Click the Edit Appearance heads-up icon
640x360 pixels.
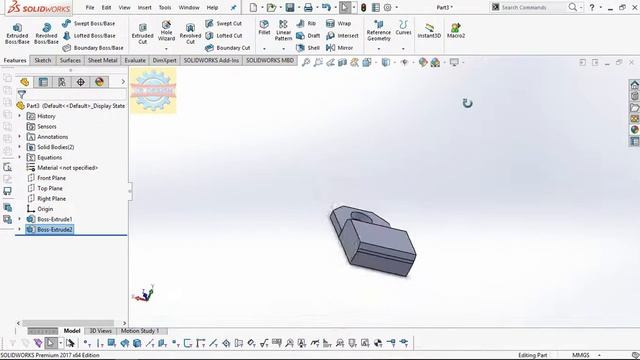pyautogui.click(x=423, y=62)
